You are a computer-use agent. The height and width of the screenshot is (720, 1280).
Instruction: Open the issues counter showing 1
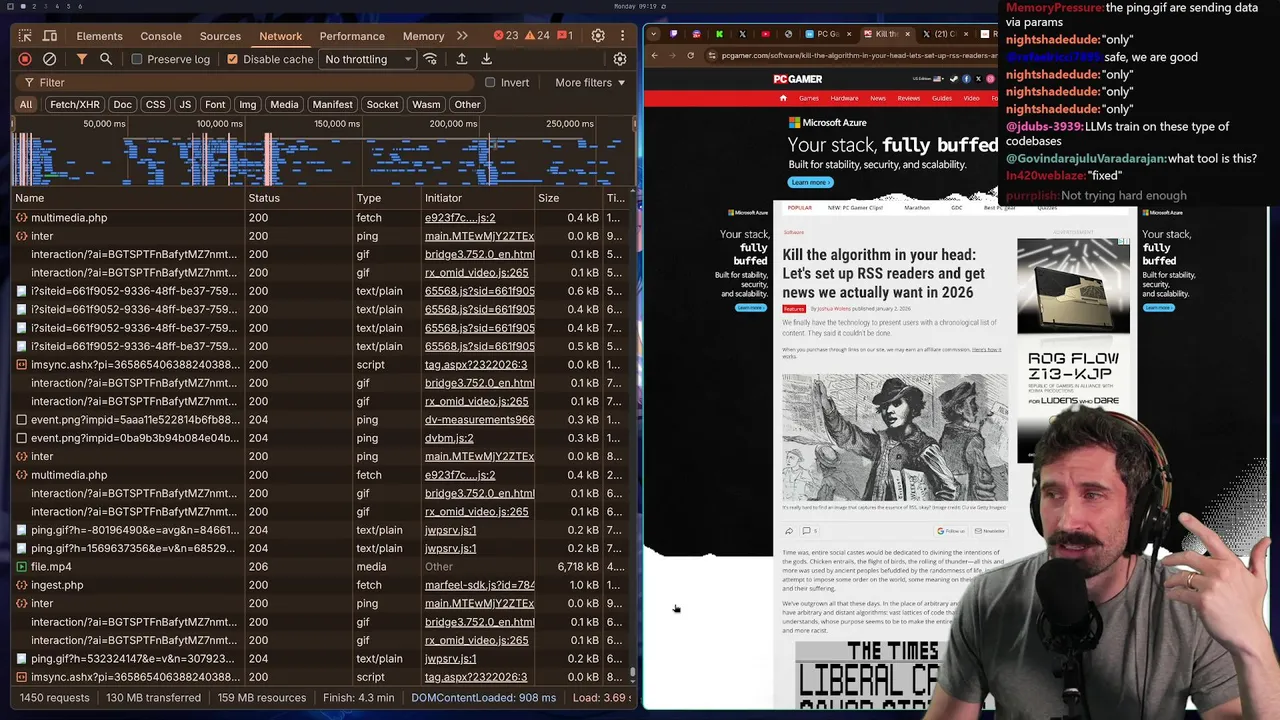pyautogui.click(x=565, y=36)
